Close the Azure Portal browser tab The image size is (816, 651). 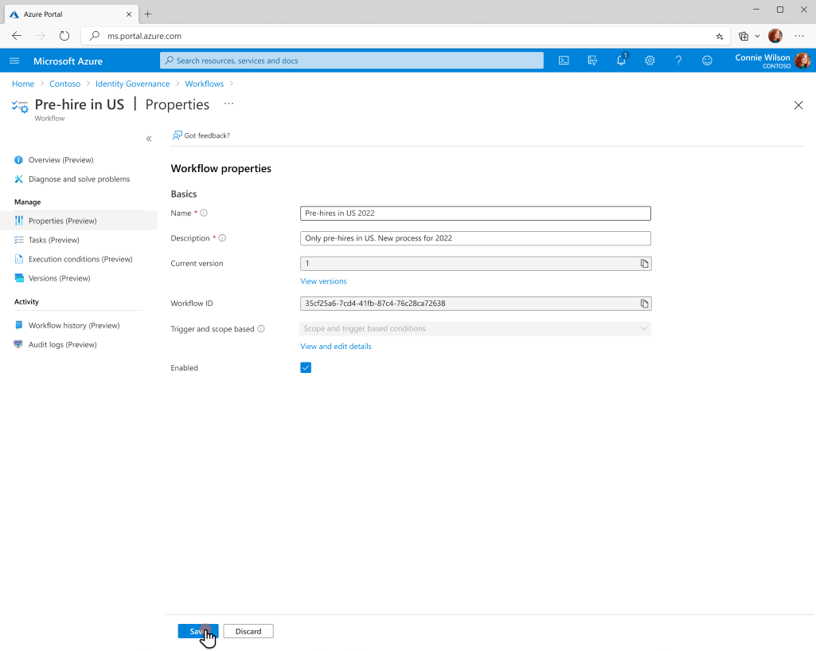[x=129, y=15]
